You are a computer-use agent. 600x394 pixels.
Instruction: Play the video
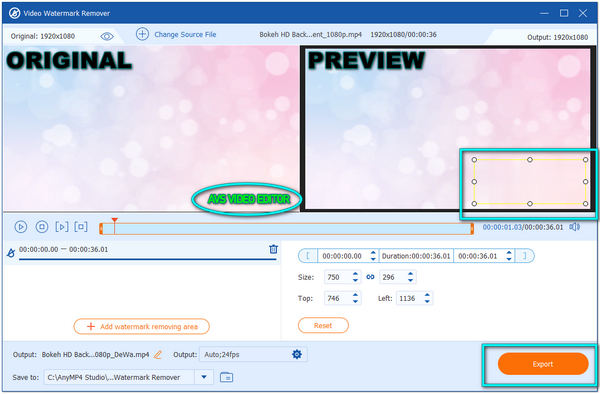pos(21,227)
